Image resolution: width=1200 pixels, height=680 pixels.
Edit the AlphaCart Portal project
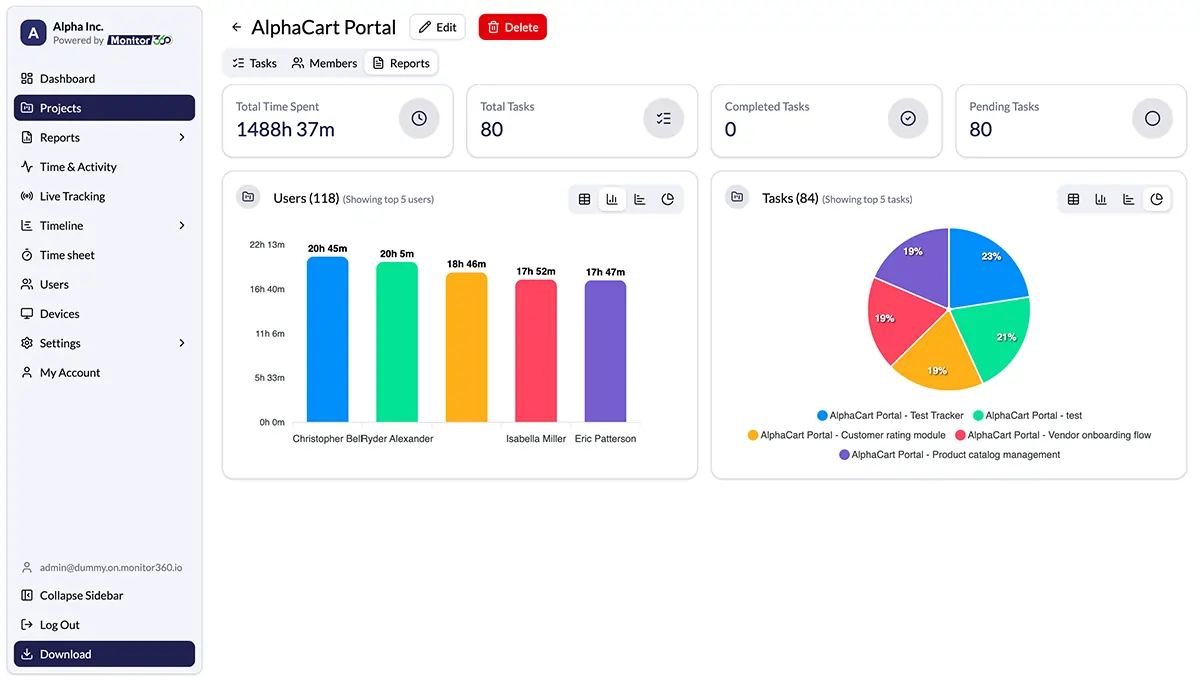437,27
